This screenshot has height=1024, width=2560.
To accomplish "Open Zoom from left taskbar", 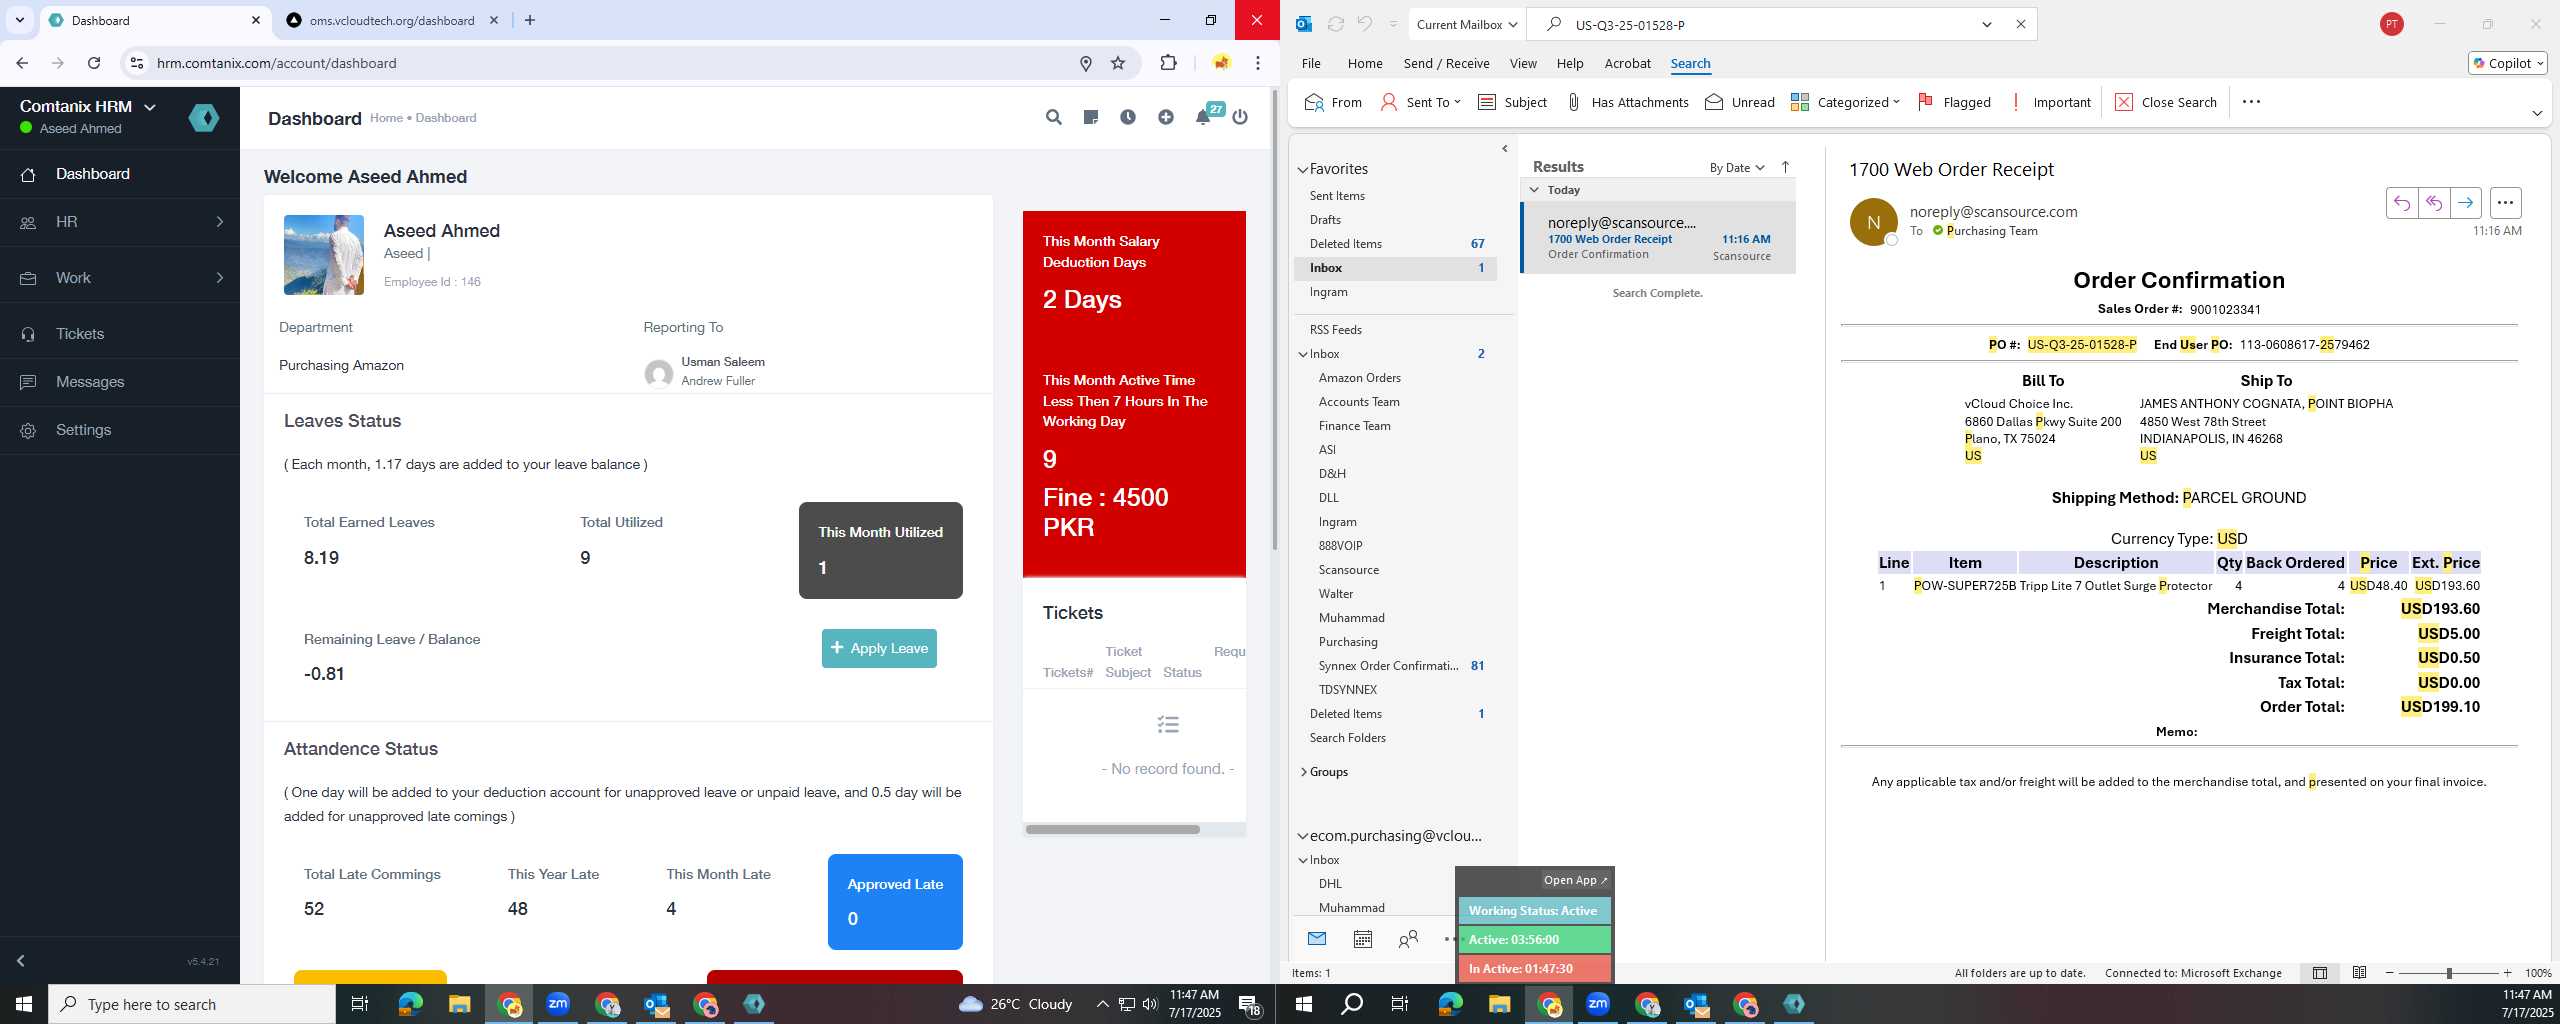I will [x=558, y=1004].
